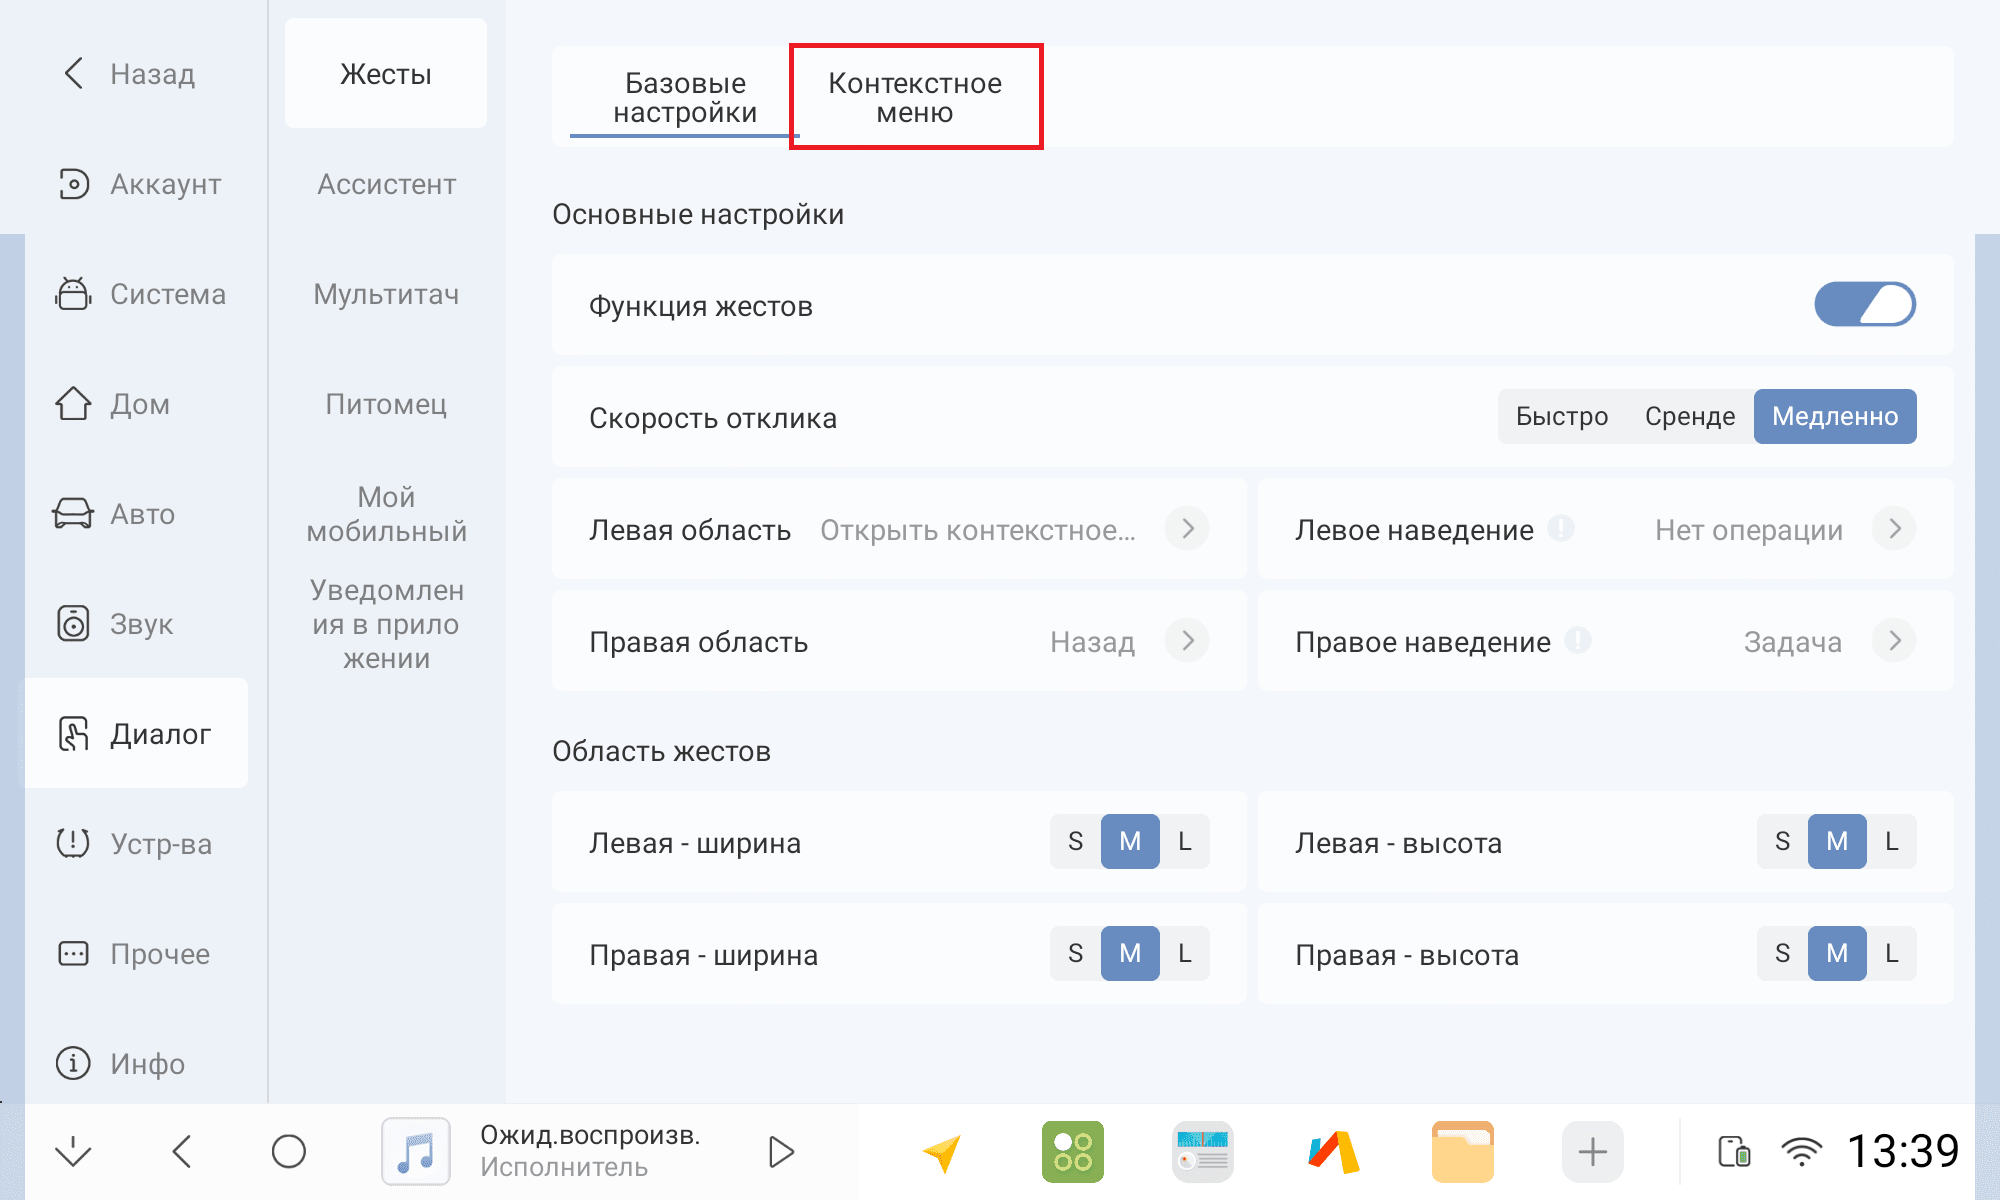Tap the home circle navigation icon
This screenshot has height=1200, width=2000.
tap(288, 1152)
